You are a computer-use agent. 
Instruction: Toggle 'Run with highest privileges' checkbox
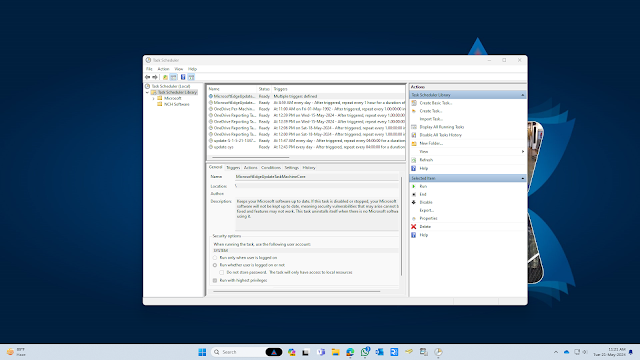coord(215,280)
